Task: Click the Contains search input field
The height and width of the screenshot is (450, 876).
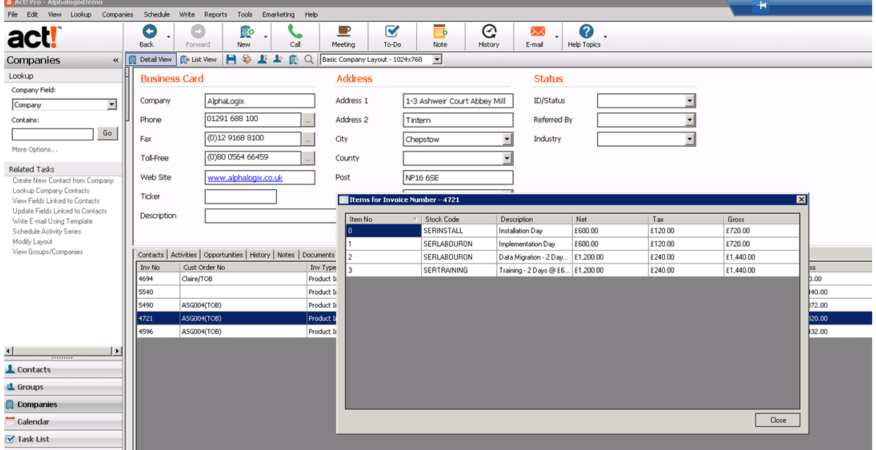Action: (x=53, y=134)
